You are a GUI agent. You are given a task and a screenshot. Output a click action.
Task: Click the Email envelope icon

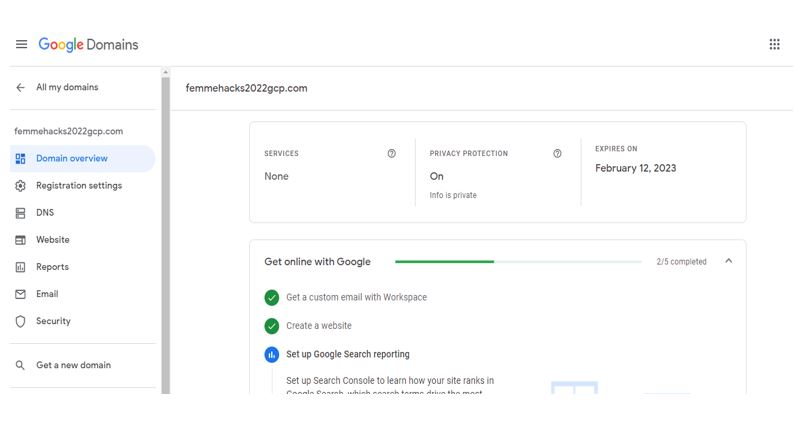[20, 294]
